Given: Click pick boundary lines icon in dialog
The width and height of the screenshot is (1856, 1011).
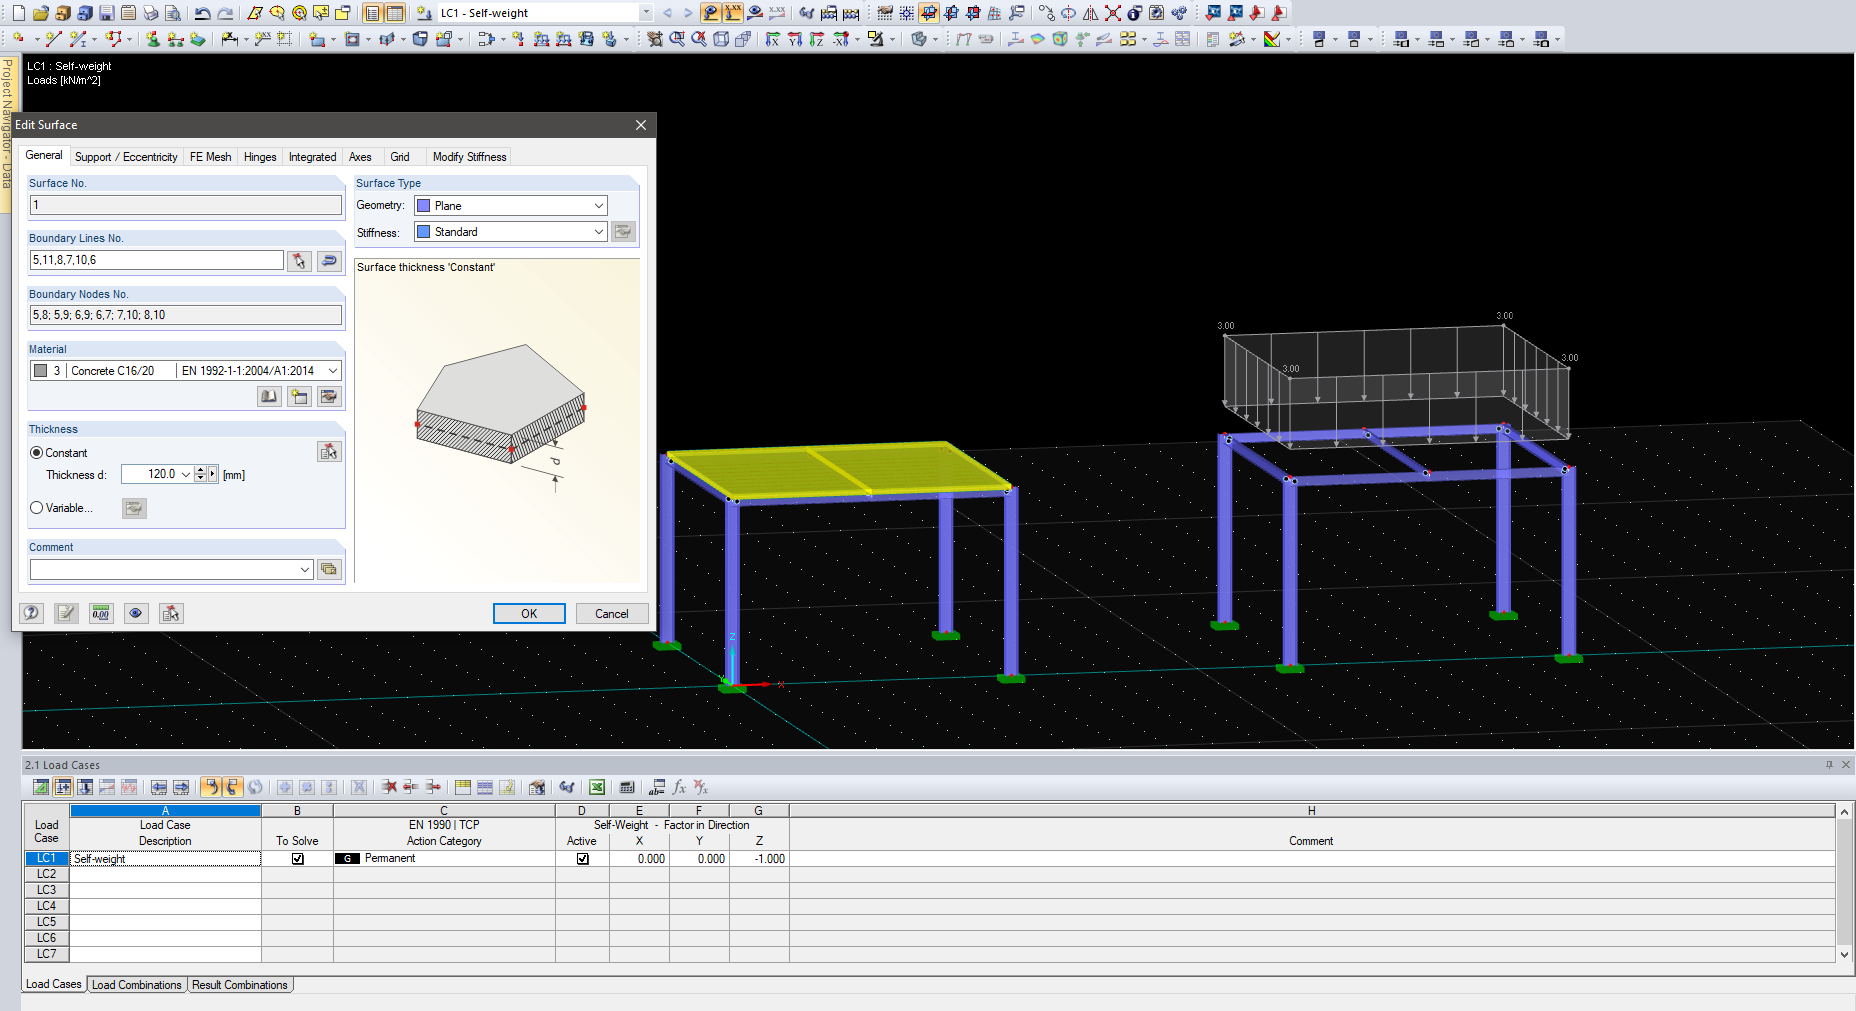Looking at the screenshot, I should (x=299, y=261).
